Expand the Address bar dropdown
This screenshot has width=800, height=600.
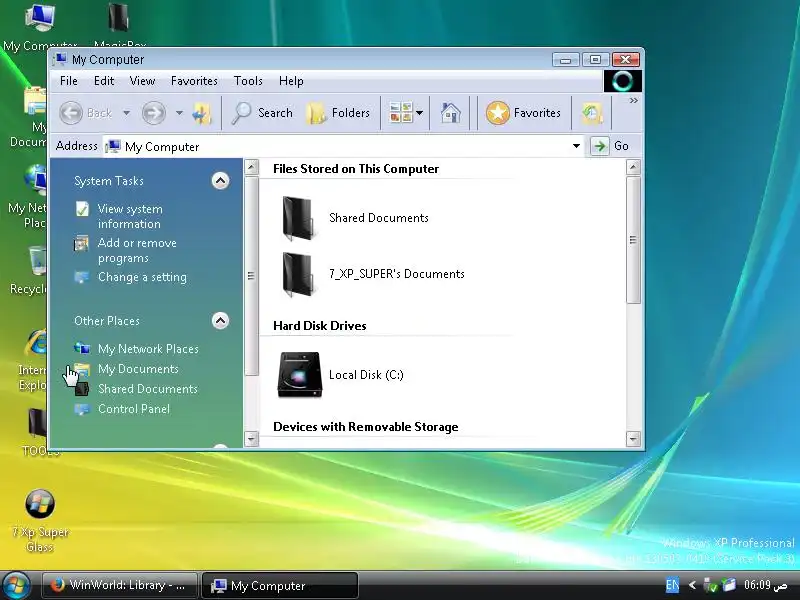pyautogui.click(x=576, y=146)
